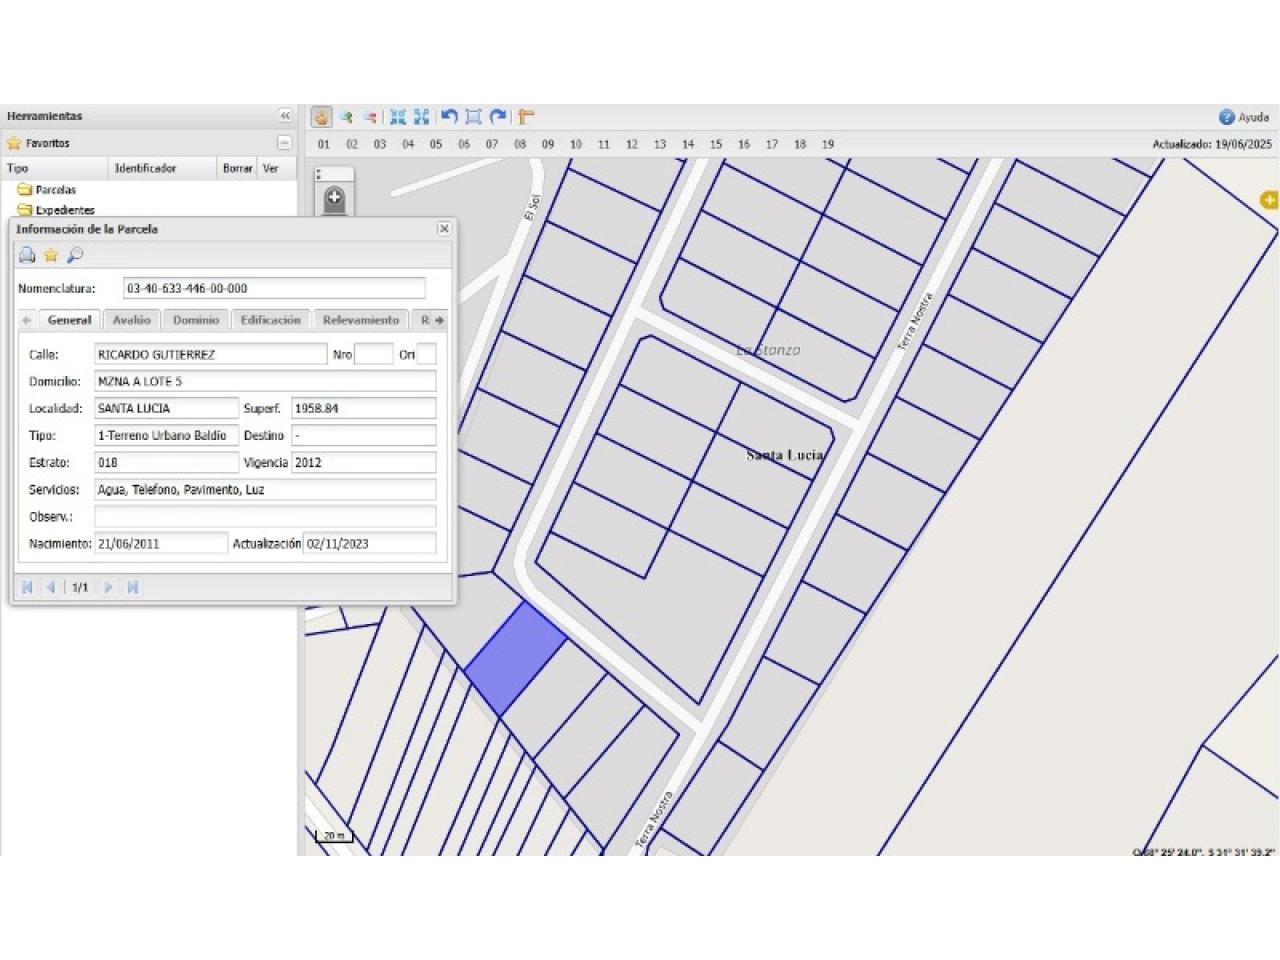This screenshot has width=1280, height=960.
Task: Click the map zoom-in plus button
Action: tap(334, 198)
